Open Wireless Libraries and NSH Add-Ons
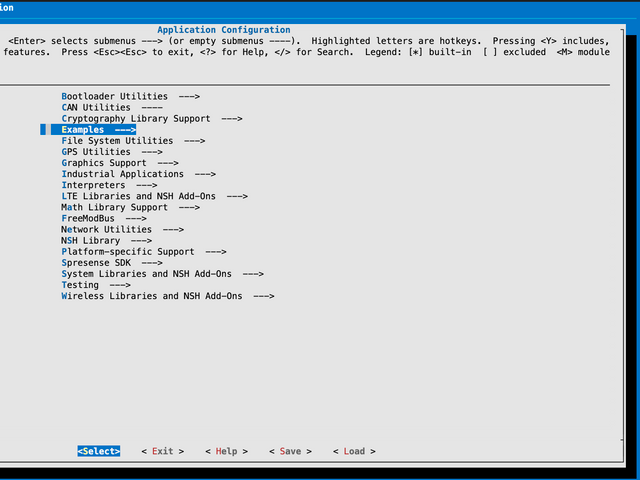The image size is (640, 480). [168, 296]
